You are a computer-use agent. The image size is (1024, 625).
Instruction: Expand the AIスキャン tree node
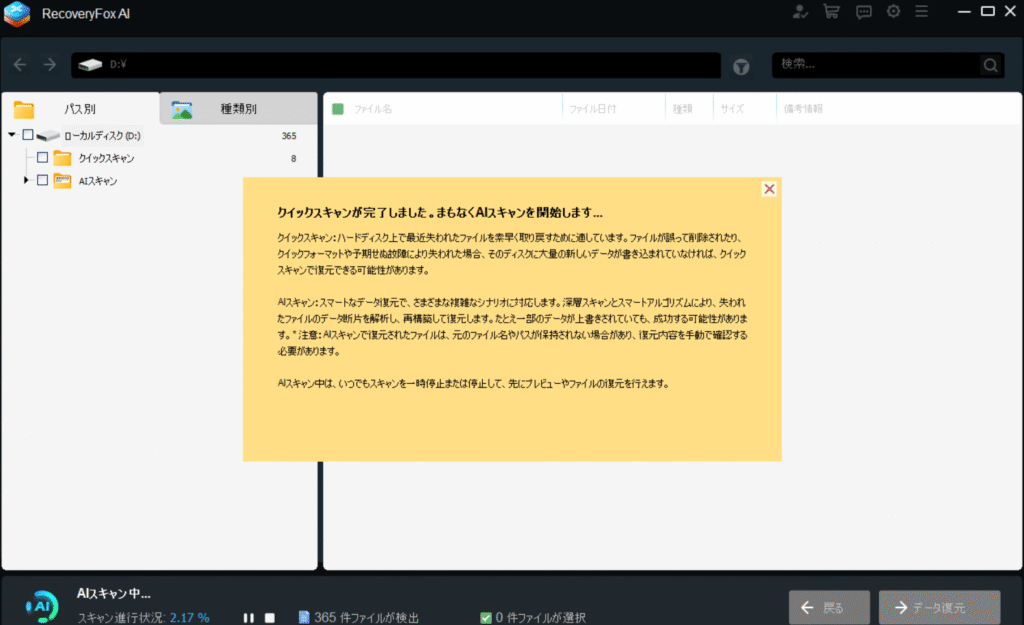point(26,181)
